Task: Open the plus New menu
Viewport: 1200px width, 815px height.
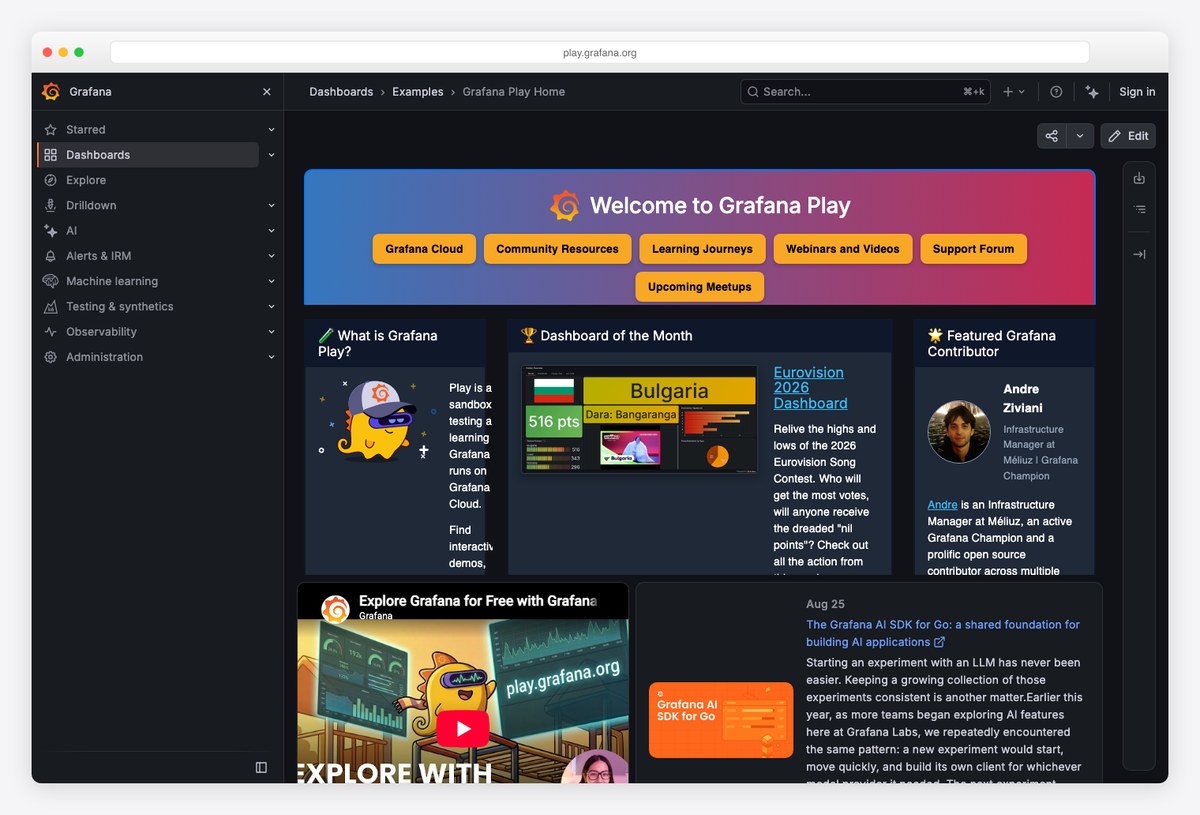Action: 1014,92
